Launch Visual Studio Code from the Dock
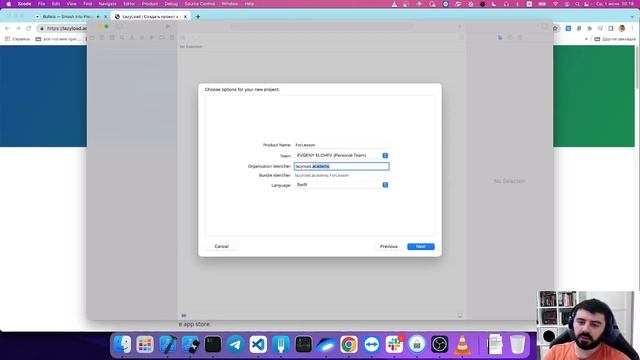Screen dimensions: 640x360 pos(258,344)
